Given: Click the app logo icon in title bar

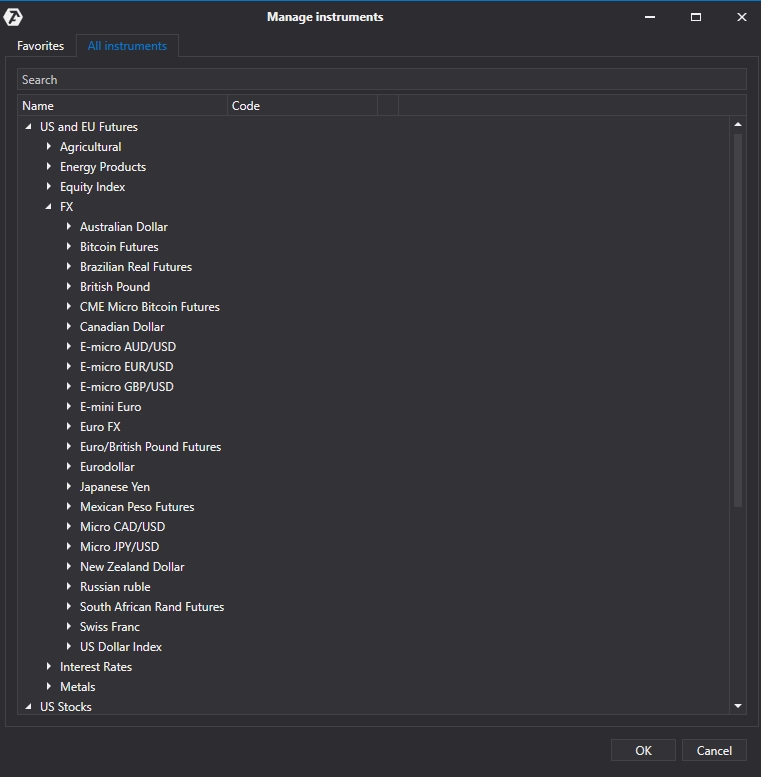Looking at the screenshot, I should pos(14,17).
